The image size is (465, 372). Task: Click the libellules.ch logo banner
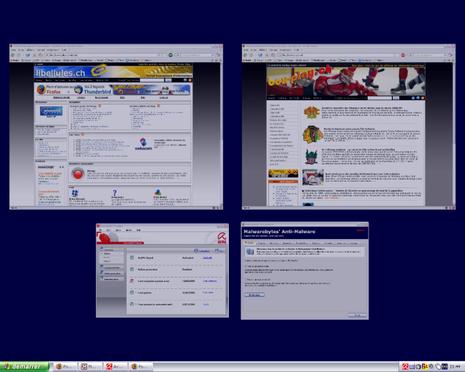pos(113,72)
